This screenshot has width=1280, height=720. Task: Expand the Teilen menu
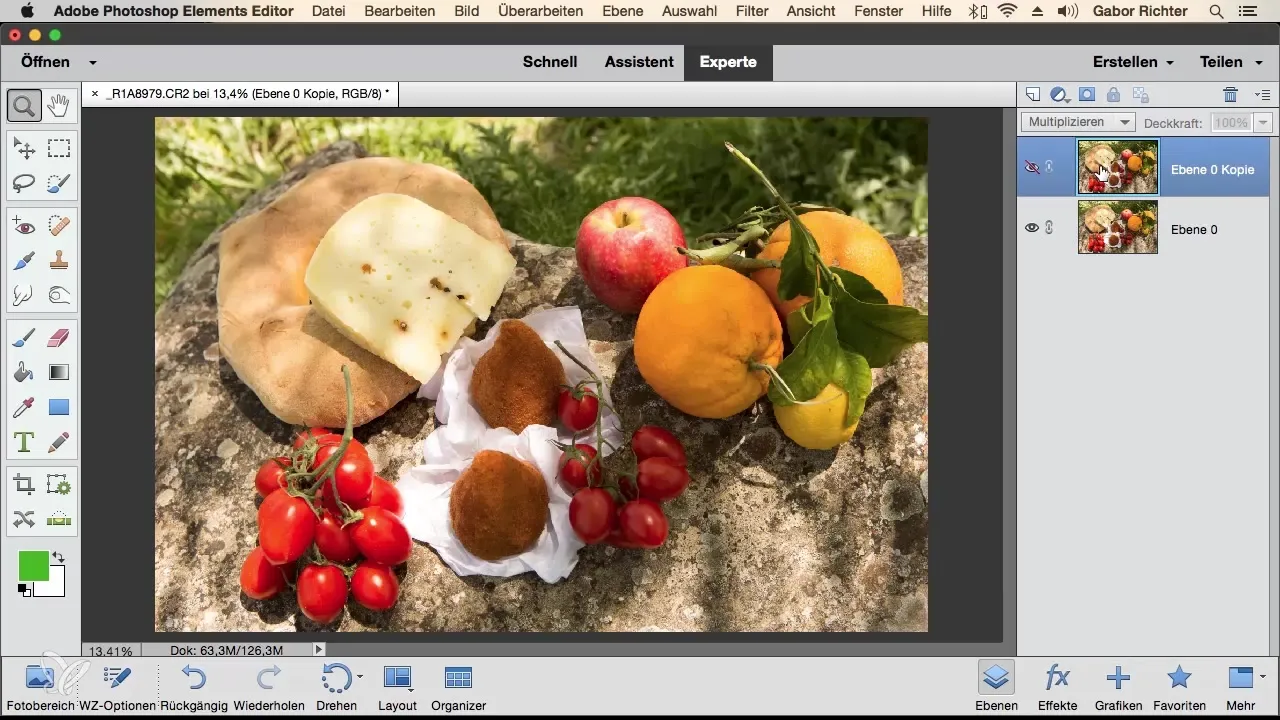tap(1229, 62)
